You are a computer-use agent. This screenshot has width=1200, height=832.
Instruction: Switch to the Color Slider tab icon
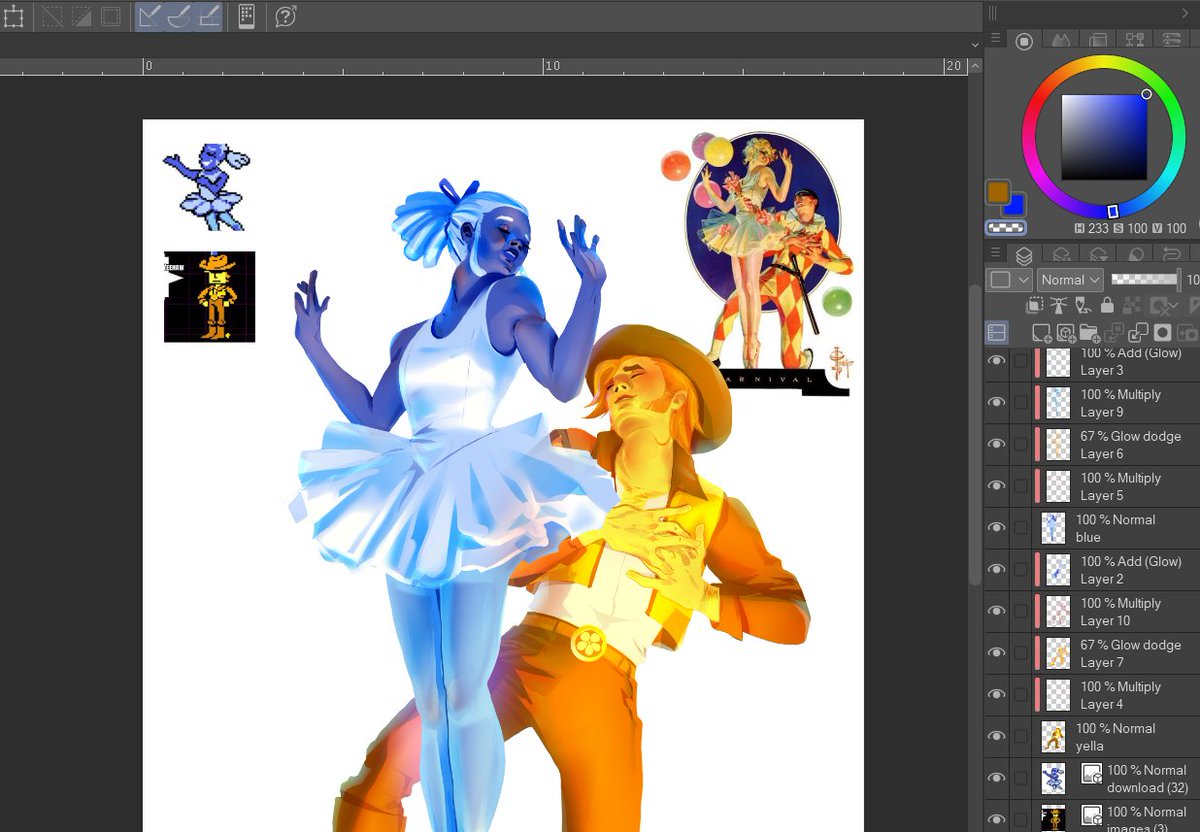(1060, 41)
